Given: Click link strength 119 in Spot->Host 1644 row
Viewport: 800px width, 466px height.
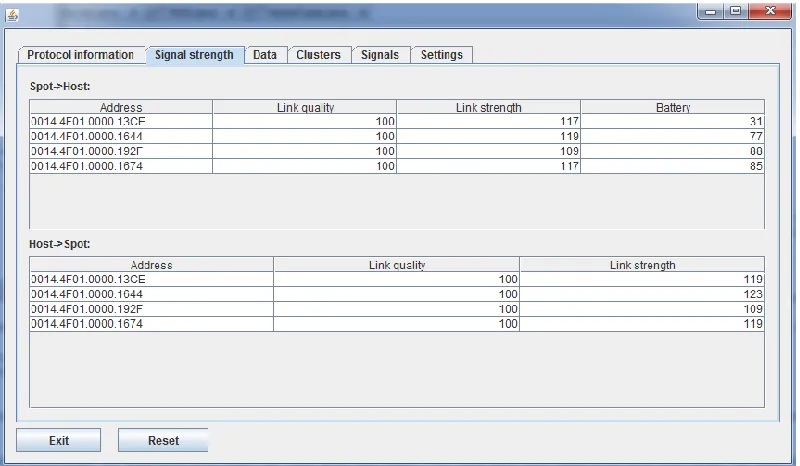Looking at the screenshot, I should [489, 136].
